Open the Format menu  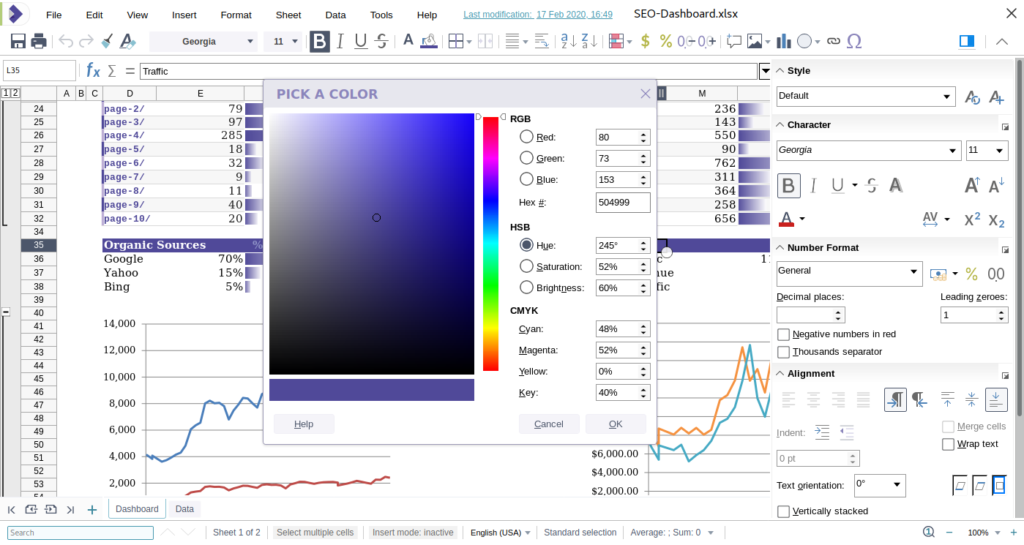coord(236,15)
